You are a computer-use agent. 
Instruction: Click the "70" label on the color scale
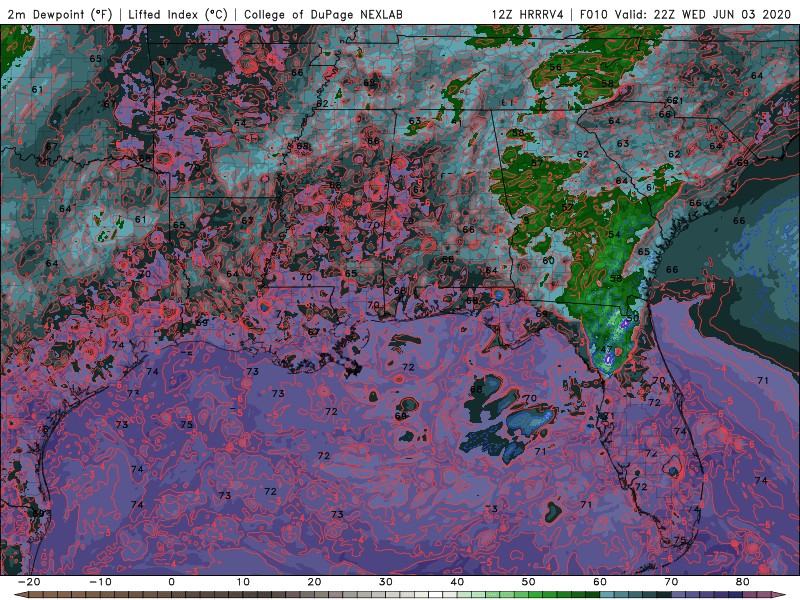671,582
